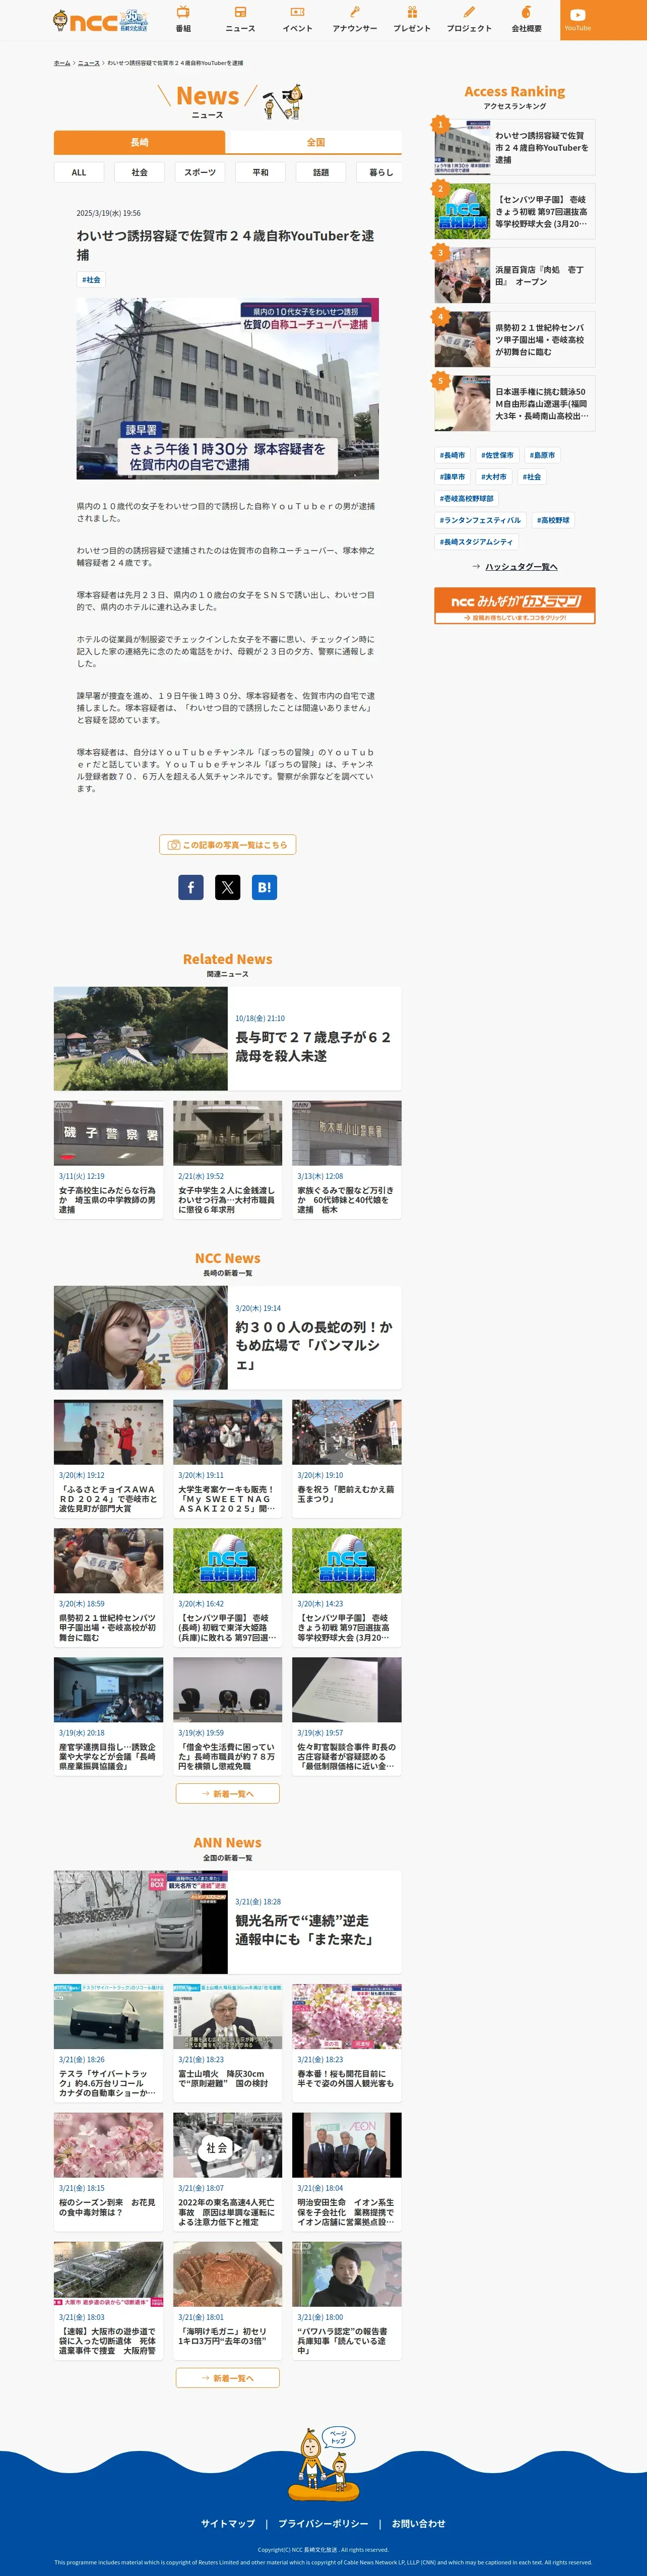Switch to the 長崎 news tab
This screenshot has width=647, height=2576.
pos(139,142)
